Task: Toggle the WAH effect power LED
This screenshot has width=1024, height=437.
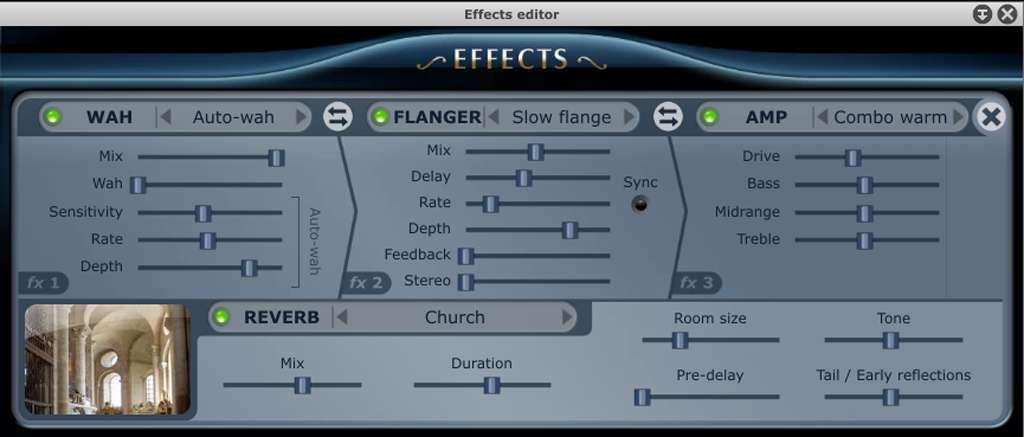Action: tap(51, 117)
